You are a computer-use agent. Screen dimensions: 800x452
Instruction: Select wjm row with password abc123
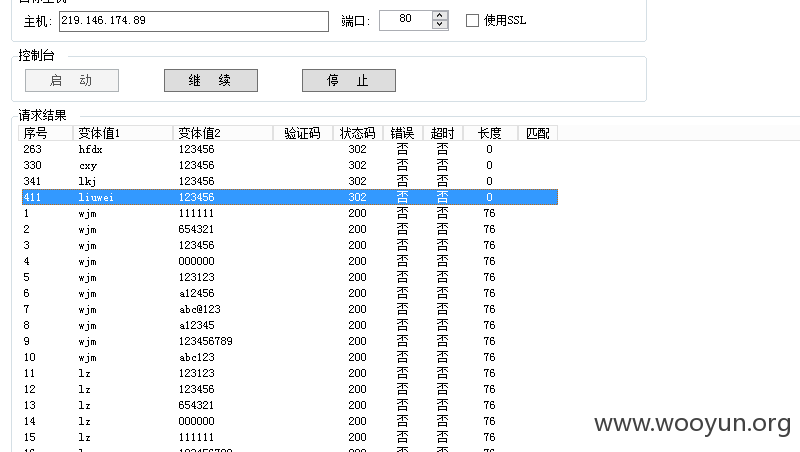coord(290,357)
